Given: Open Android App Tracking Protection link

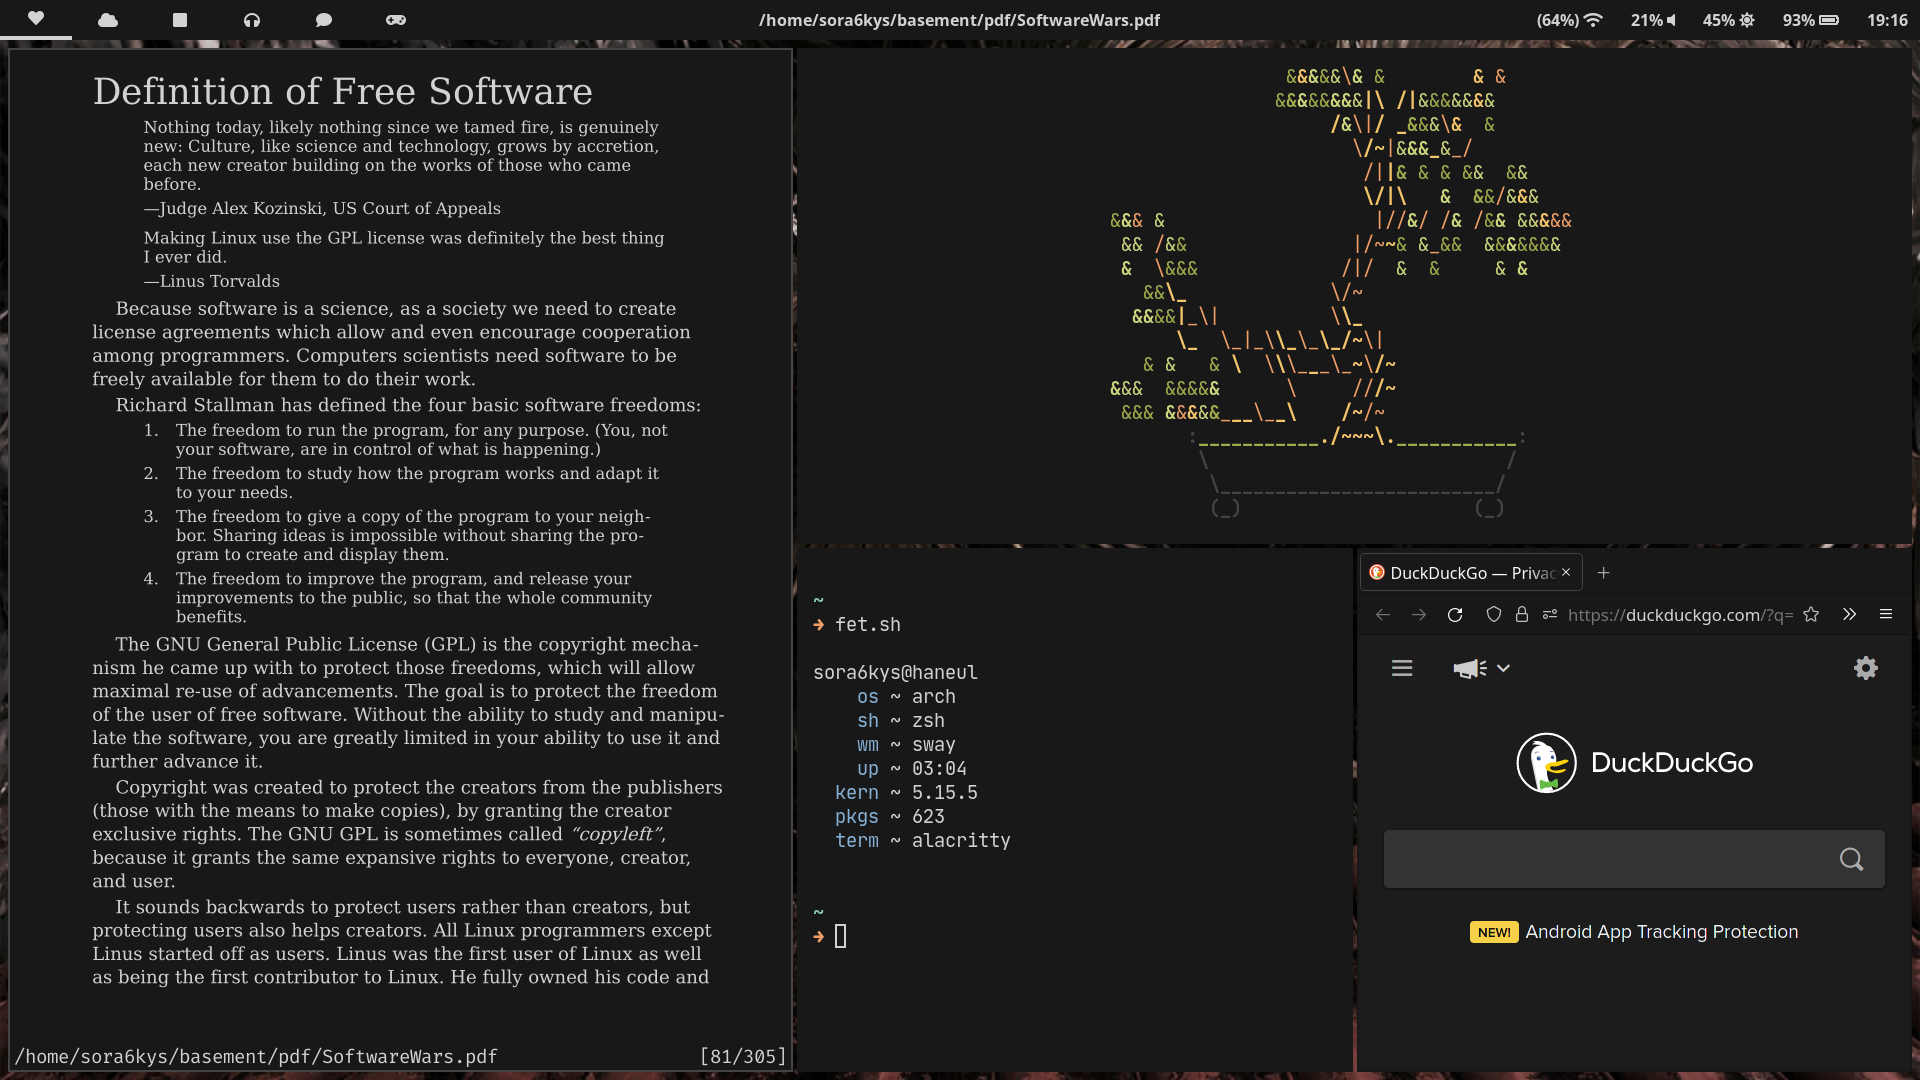Looking at the screenshot, I should click(x=1661, y=932).
